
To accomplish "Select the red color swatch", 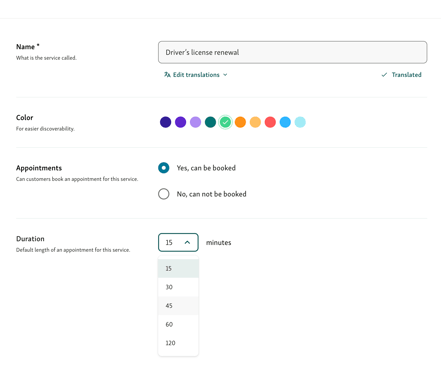I will coord(270,122).
